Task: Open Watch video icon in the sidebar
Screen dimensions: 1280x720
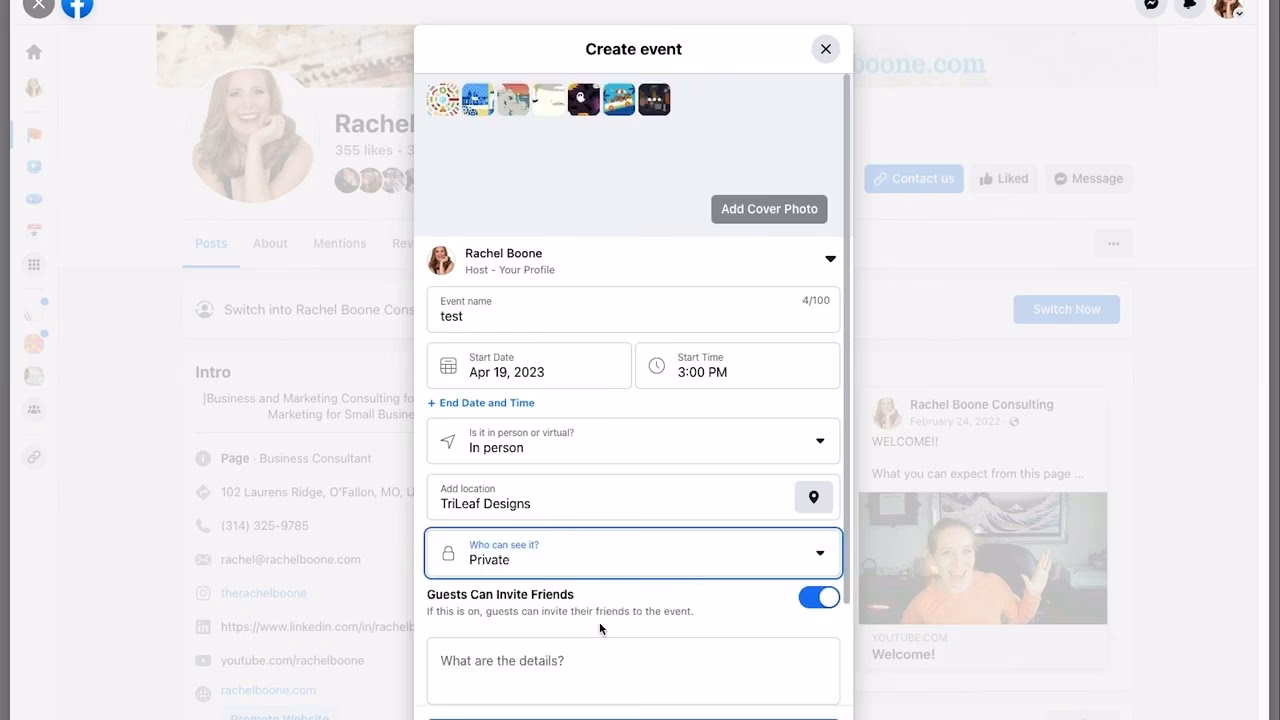Action: click(x=34, y=167)
